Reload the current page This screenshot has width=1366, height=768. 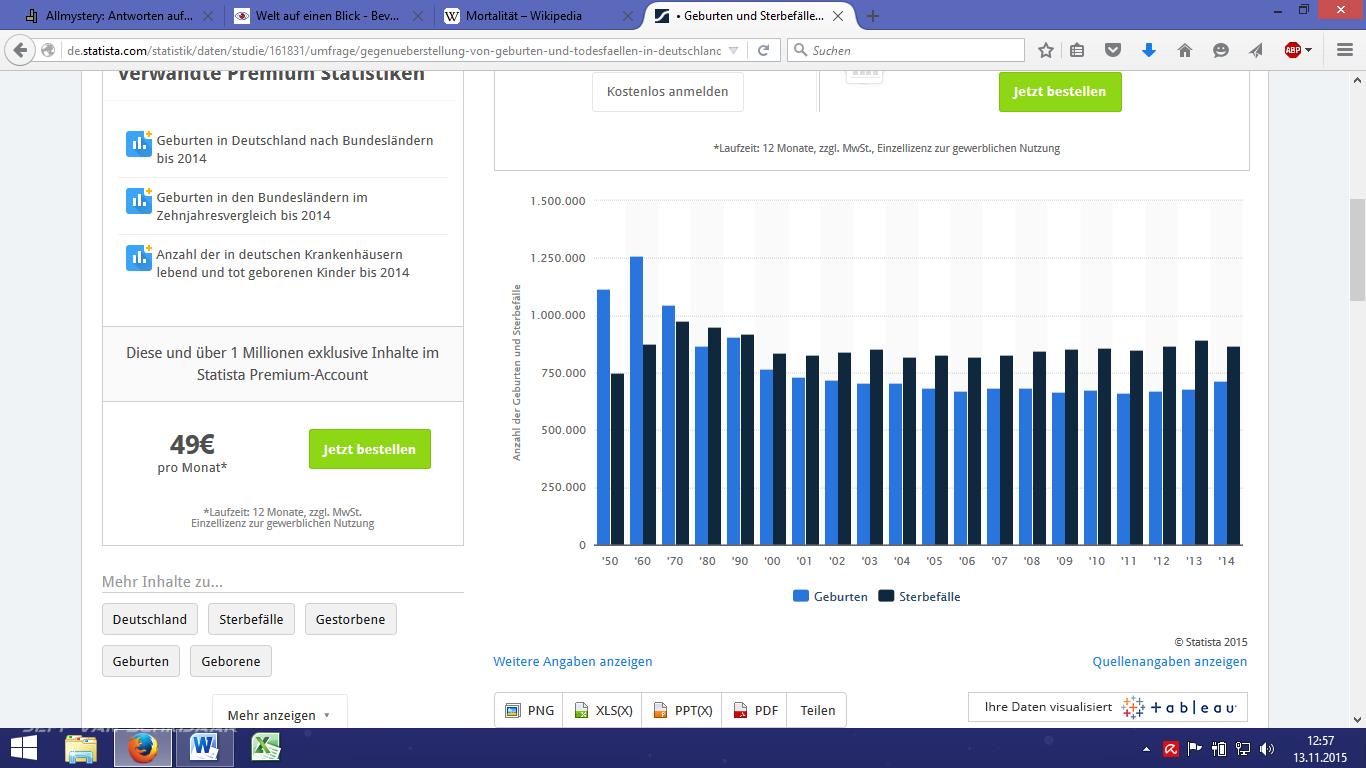pyautogui.click(x=763, y=50)
